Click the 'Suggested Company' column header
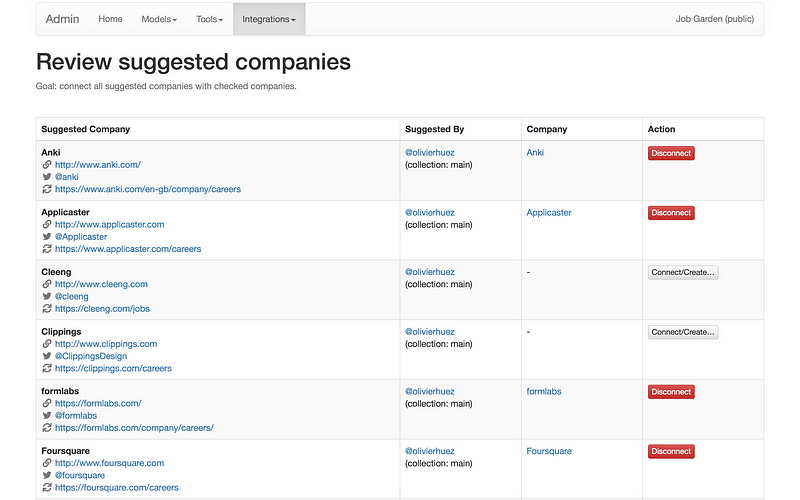This screenshot has width=800, height=500. point(86,129)
